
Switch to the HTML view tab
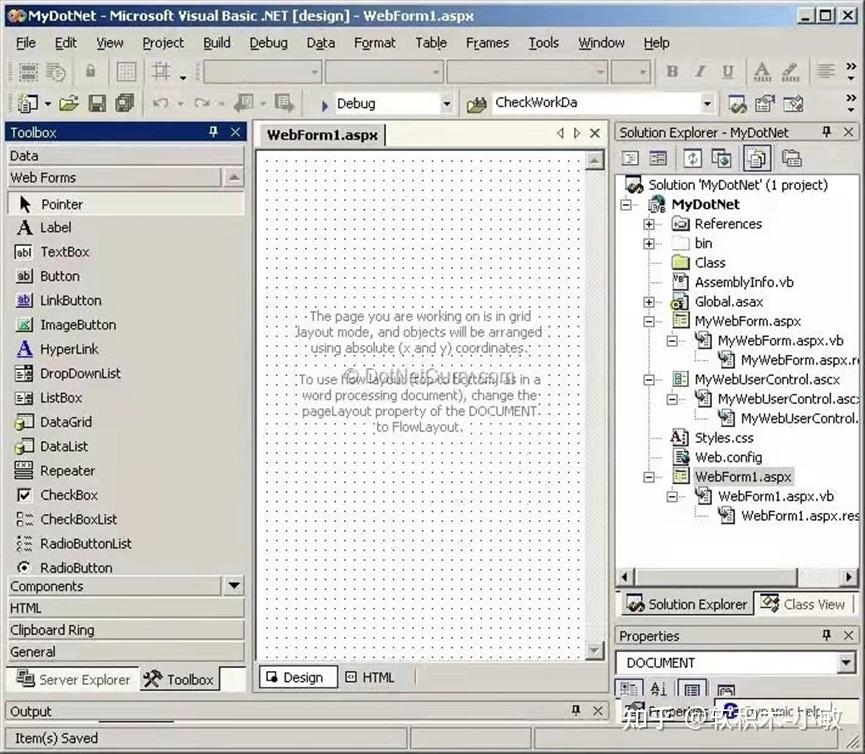pyautogui.click(x=371, y=677)
